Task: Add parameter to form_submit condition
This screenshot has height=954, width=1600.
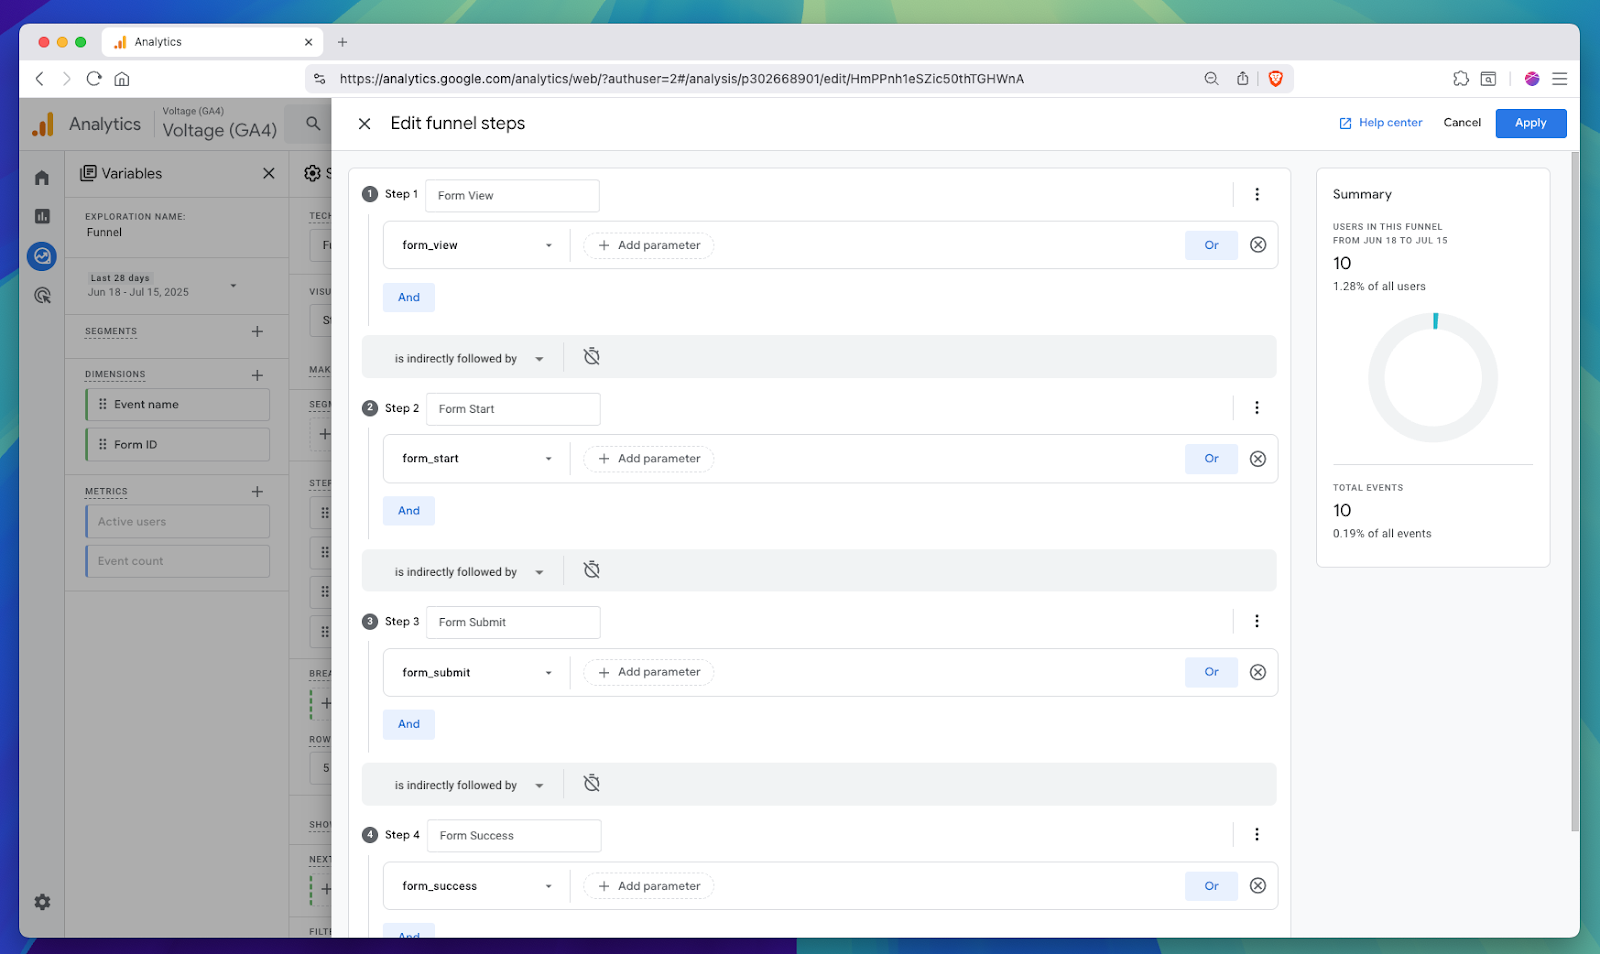Action: click(x=649, y=672)
